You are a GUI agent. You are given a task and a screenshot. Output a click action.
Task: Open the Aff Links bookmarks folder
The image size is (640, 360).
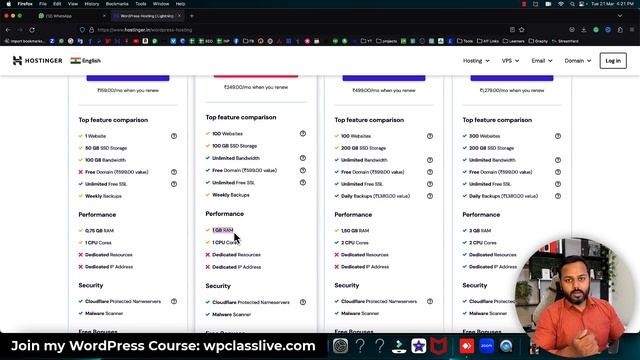(x=488, y=41)
